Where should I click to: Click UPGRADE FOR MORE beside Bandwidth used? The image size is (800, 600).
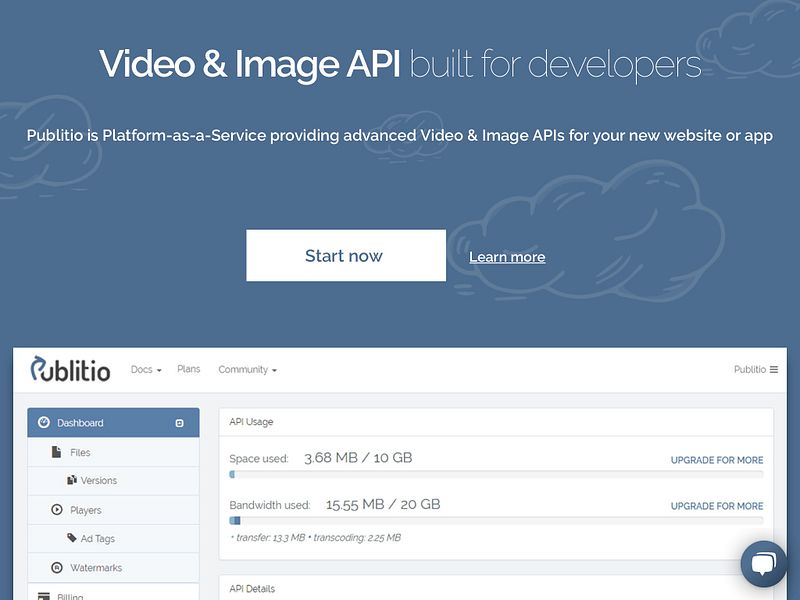click(x=717, y=506)
